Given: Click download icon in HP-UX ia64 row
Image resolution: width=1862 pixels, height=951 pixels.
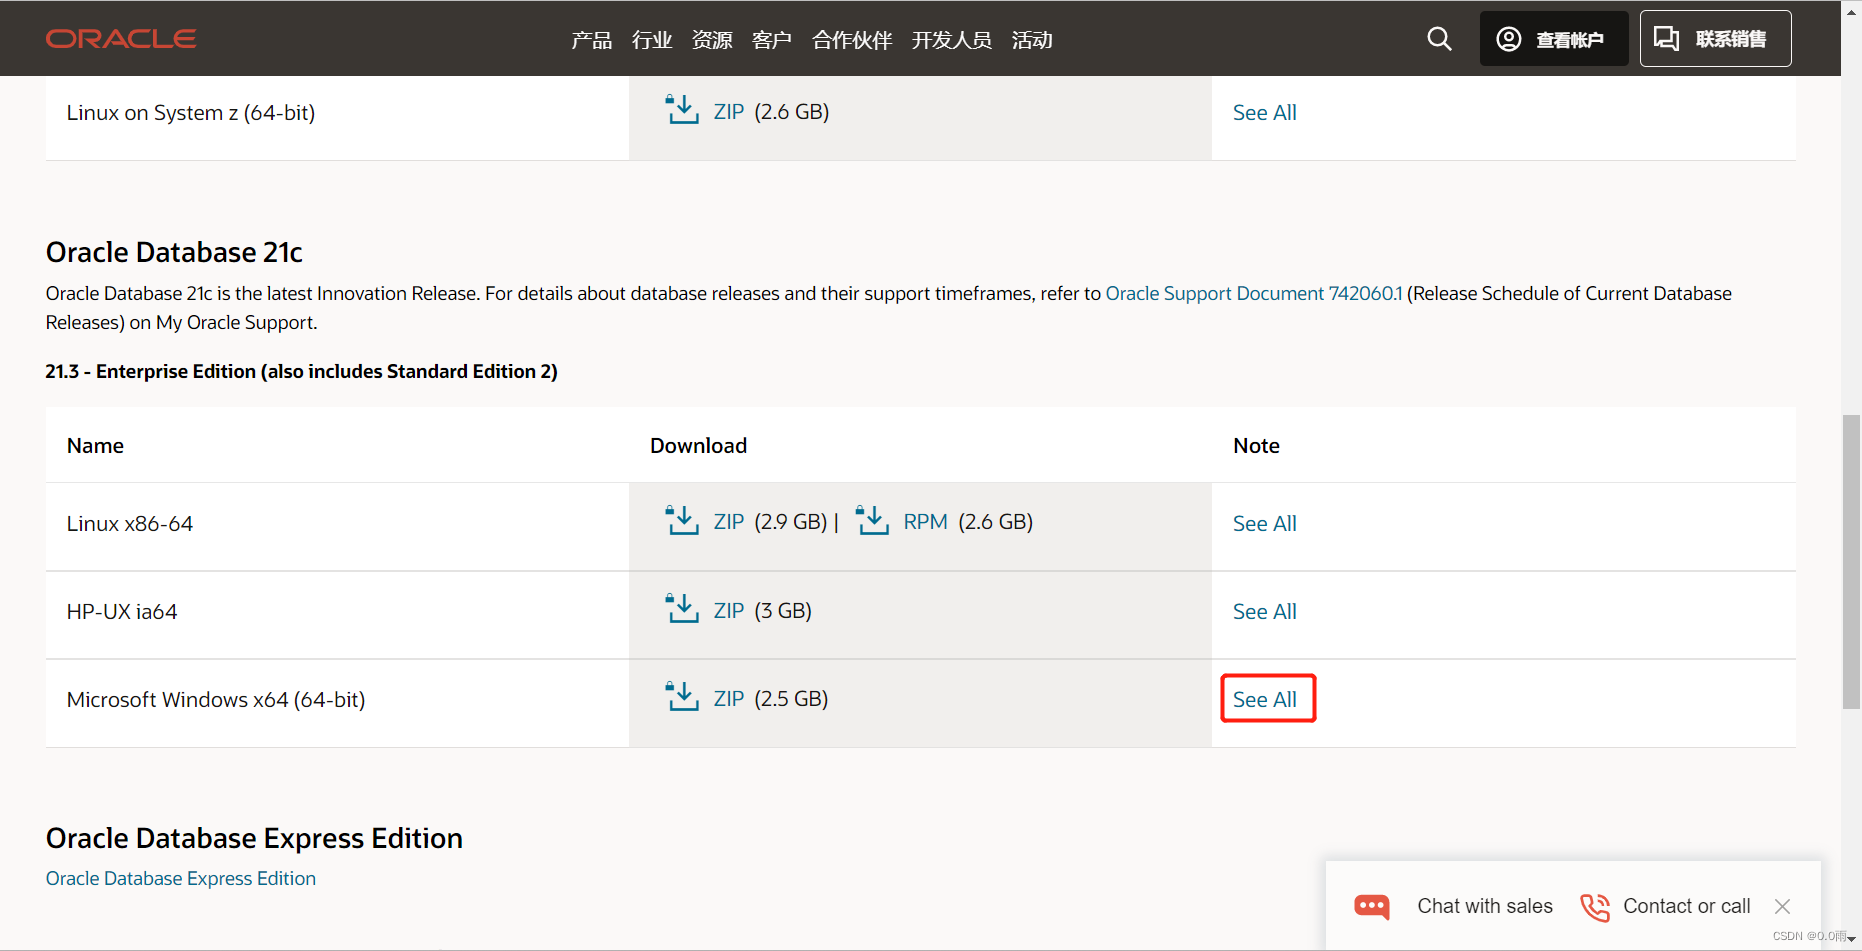Looking at the screenshot, I should (x=682, y=608).
